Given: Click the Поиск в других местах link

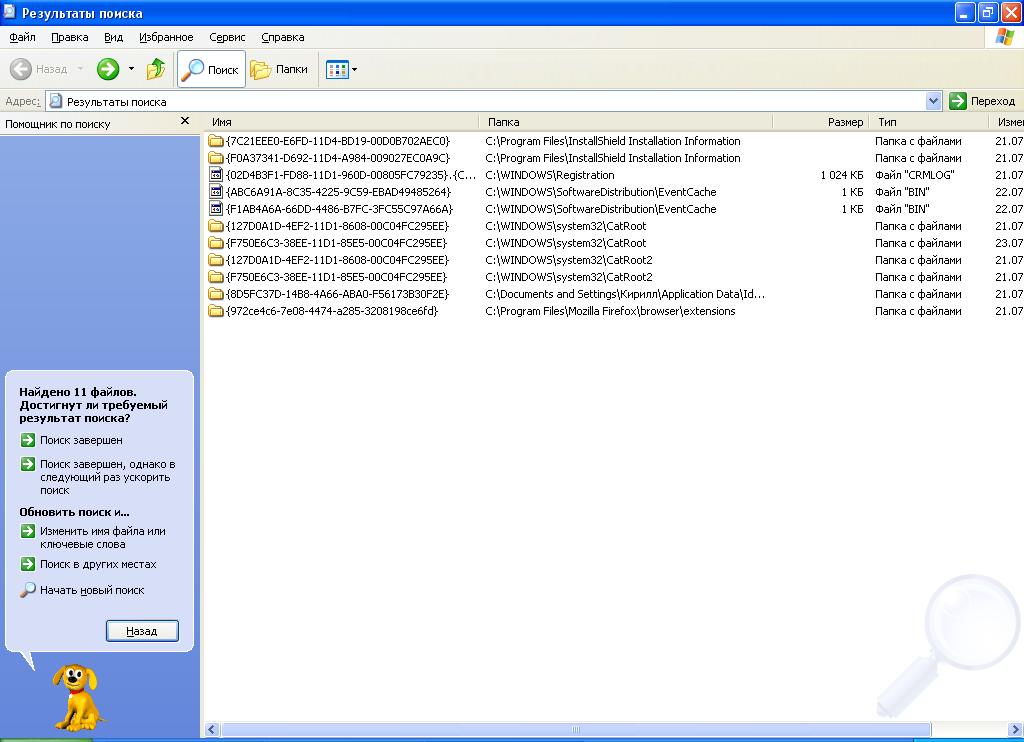Looking at the screenshot, I should coord(98,564).
